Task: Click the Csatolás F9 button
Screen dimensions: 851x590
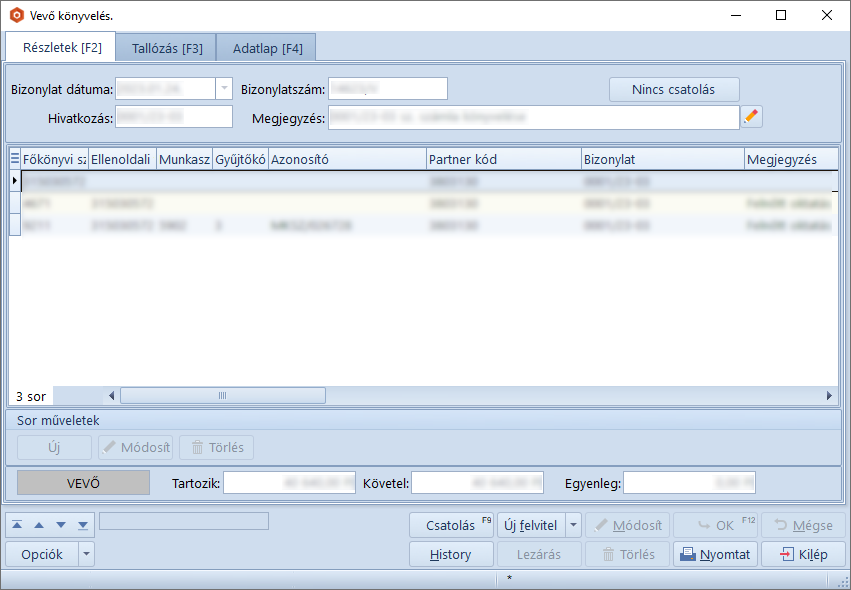Action: (x=451, y=525)
